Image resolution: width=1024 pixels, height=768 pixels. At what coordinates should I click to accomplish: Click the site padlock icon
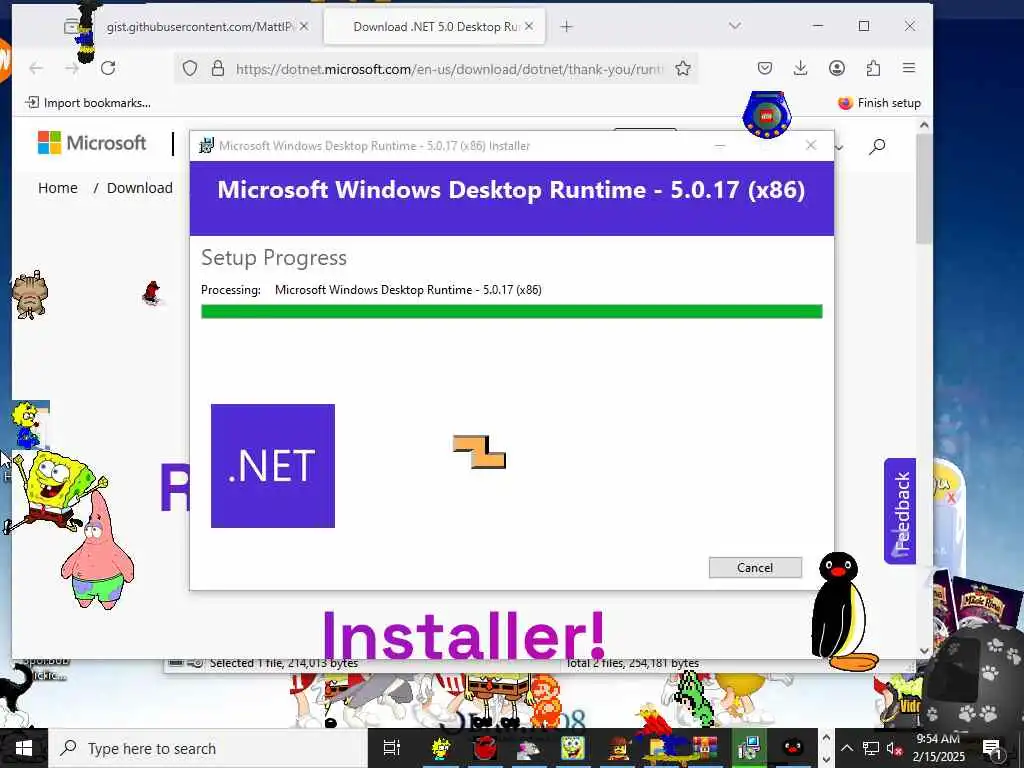(x=218, y=69)
